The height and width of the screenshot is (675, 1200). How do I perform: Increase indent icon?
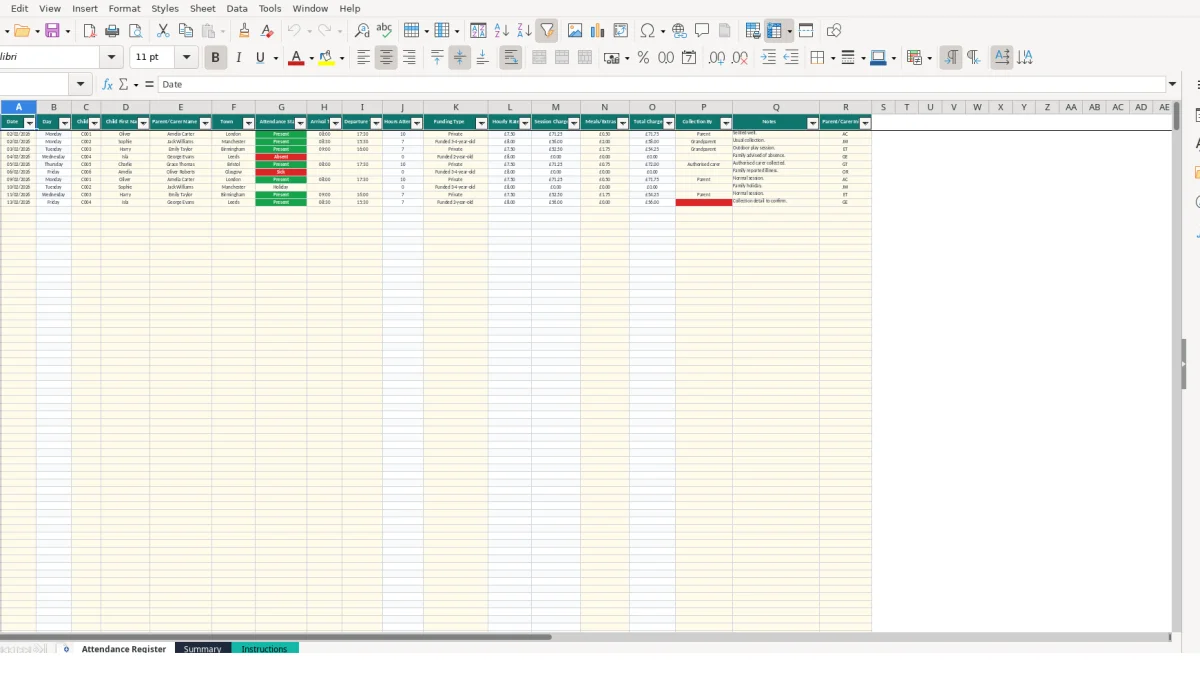point(768,58)
